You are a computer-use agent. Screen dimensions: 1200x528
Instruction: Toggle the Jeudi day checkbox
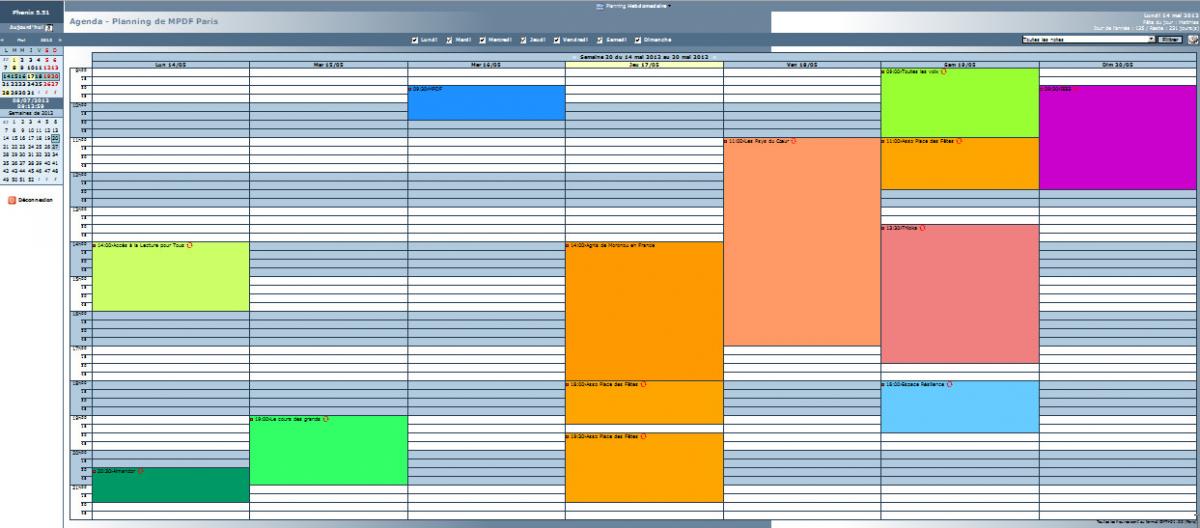(x=523, y=40)
